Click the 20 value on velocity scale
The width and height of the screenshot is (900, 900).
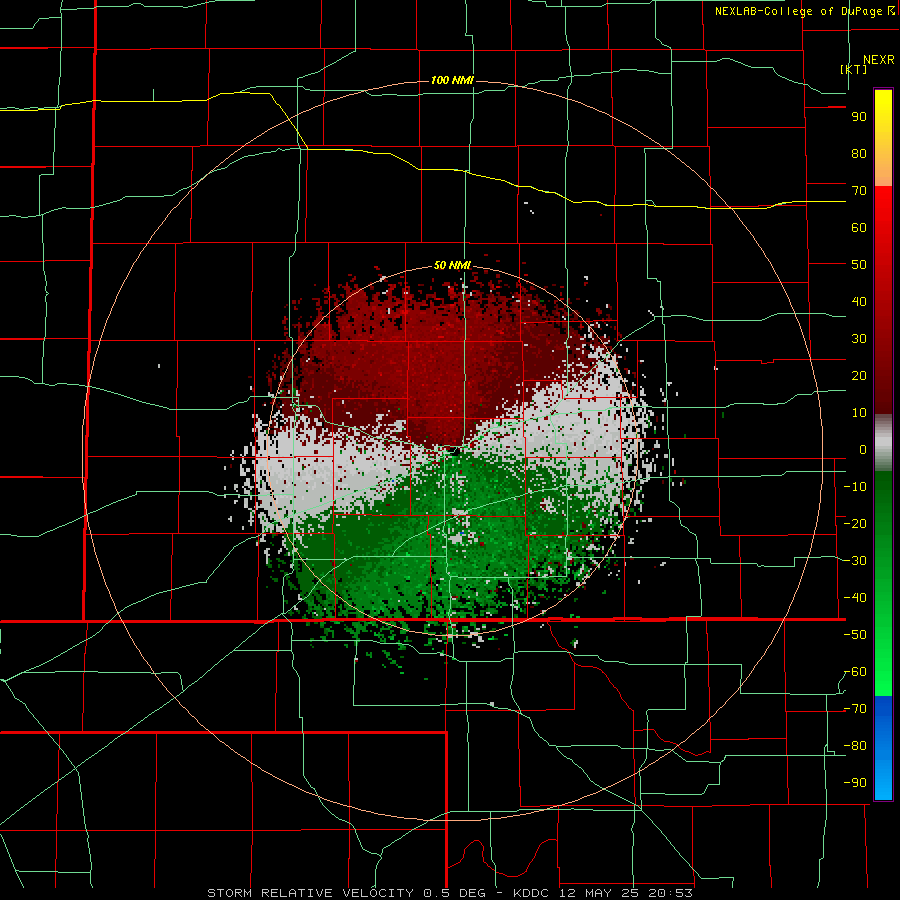click(859, 376)
